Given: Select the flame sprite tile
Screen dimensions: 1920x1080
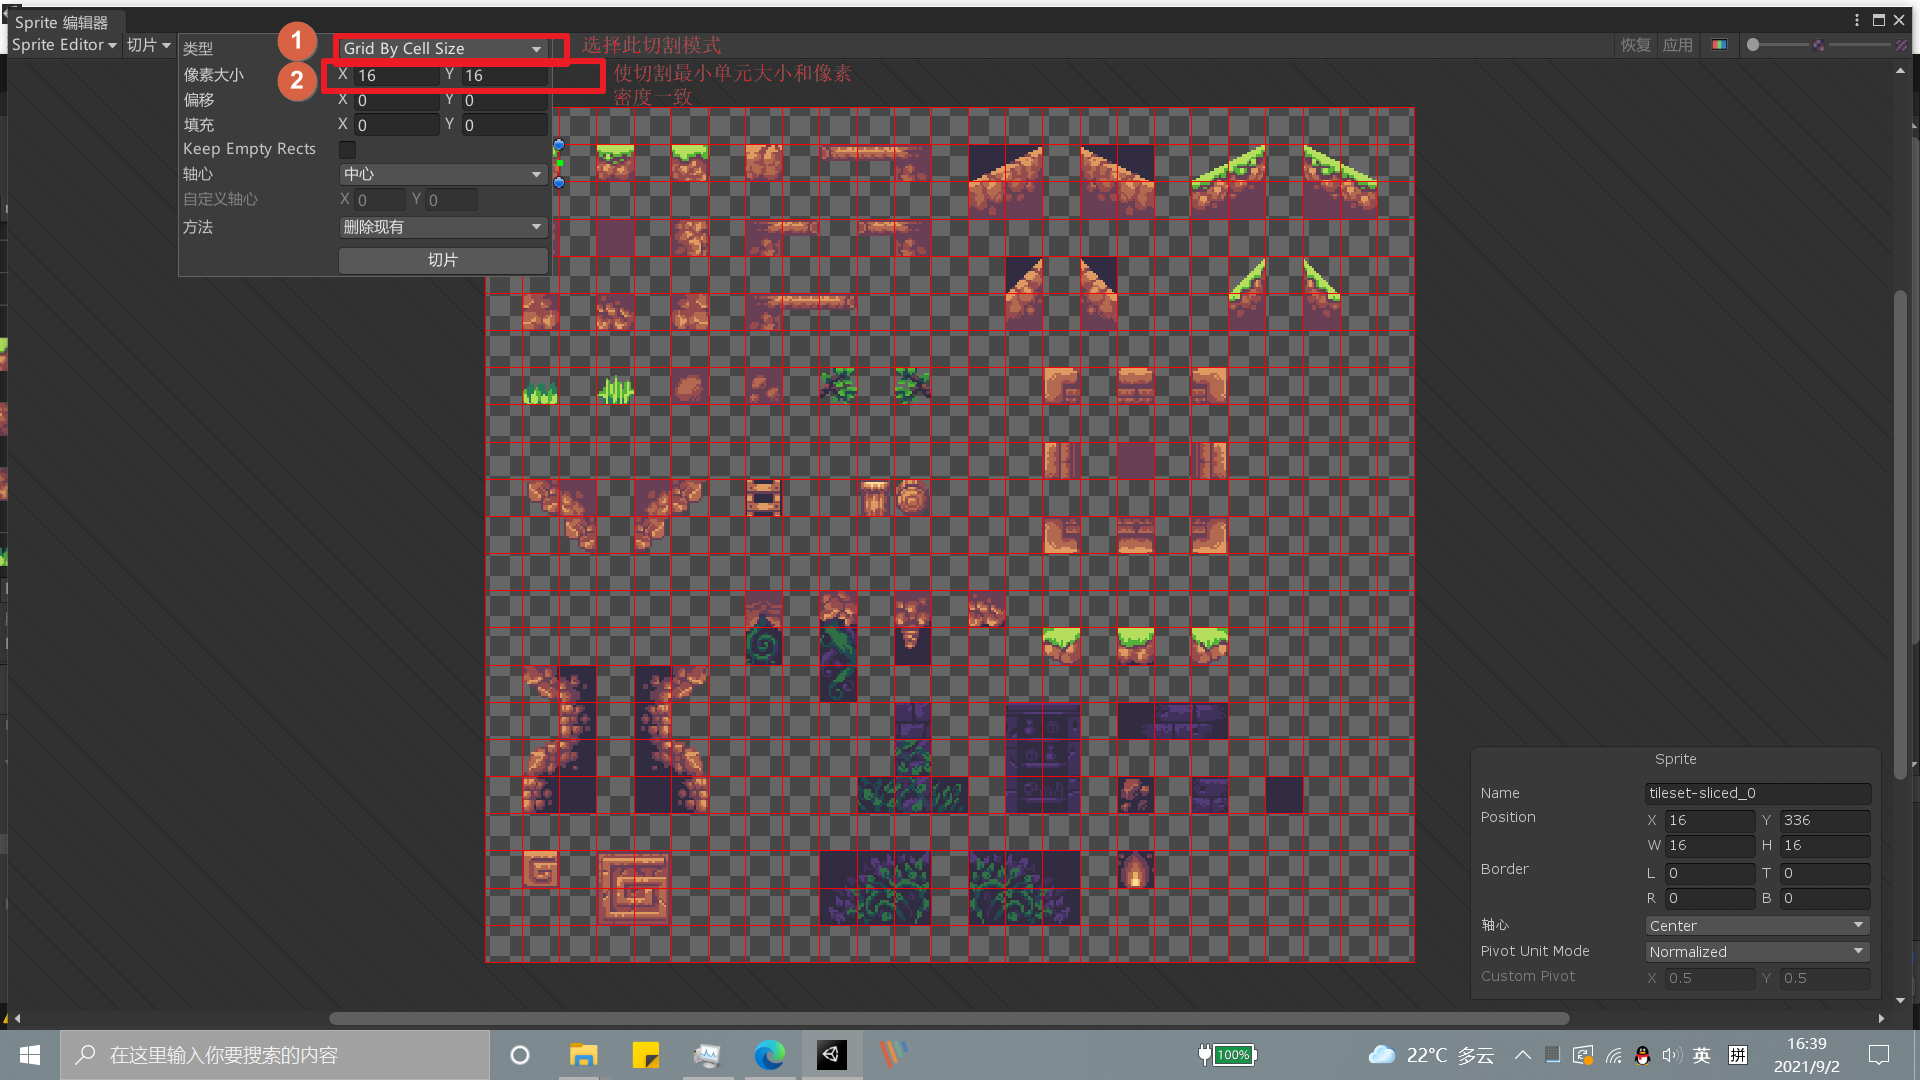Looking at the screenshot, I should pos(1135,870).
